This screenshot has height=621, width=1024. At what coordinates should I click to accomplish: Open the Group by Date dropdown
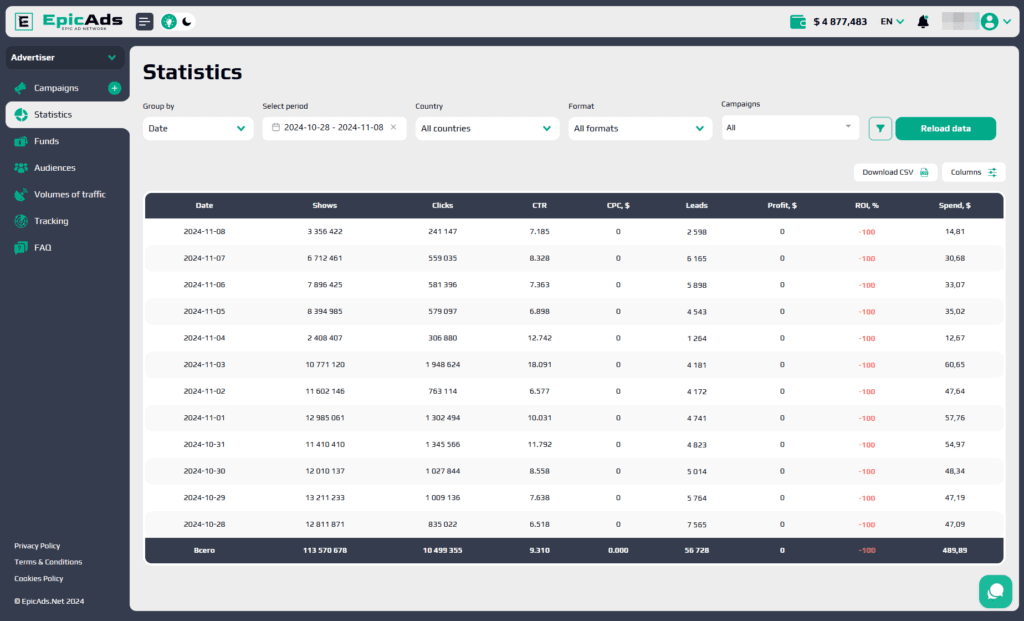tap(198, 129)
